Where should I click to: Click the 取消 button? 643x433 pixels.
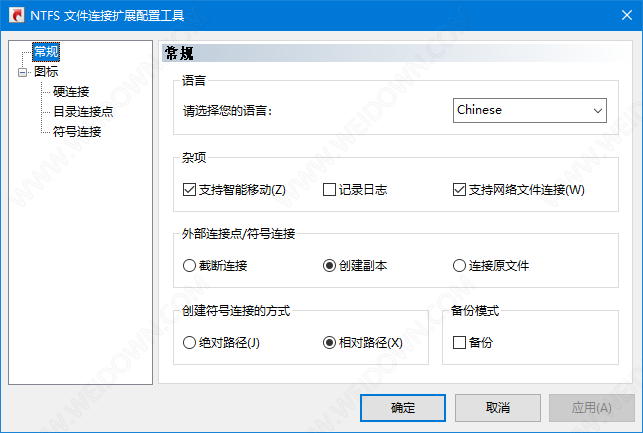coord(498,408)
